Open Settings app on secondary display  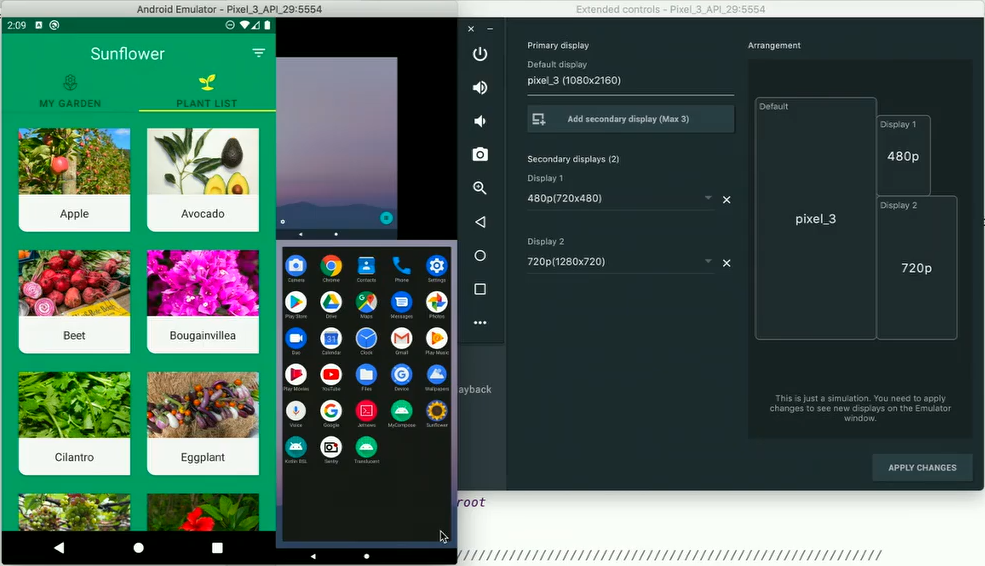(437, 268)
